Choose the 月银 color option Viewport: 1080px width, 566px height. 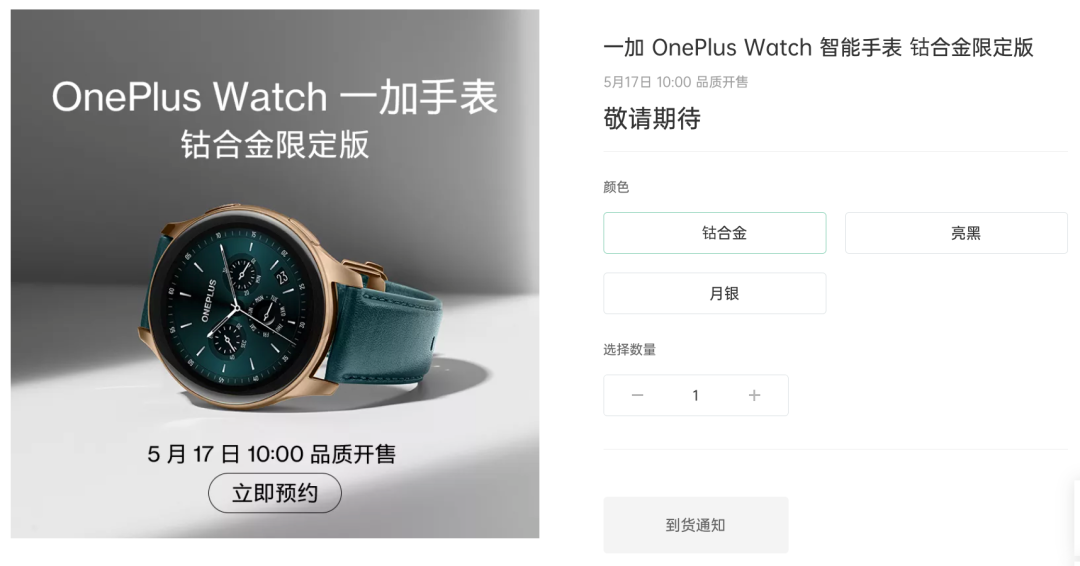click(714, 293)
